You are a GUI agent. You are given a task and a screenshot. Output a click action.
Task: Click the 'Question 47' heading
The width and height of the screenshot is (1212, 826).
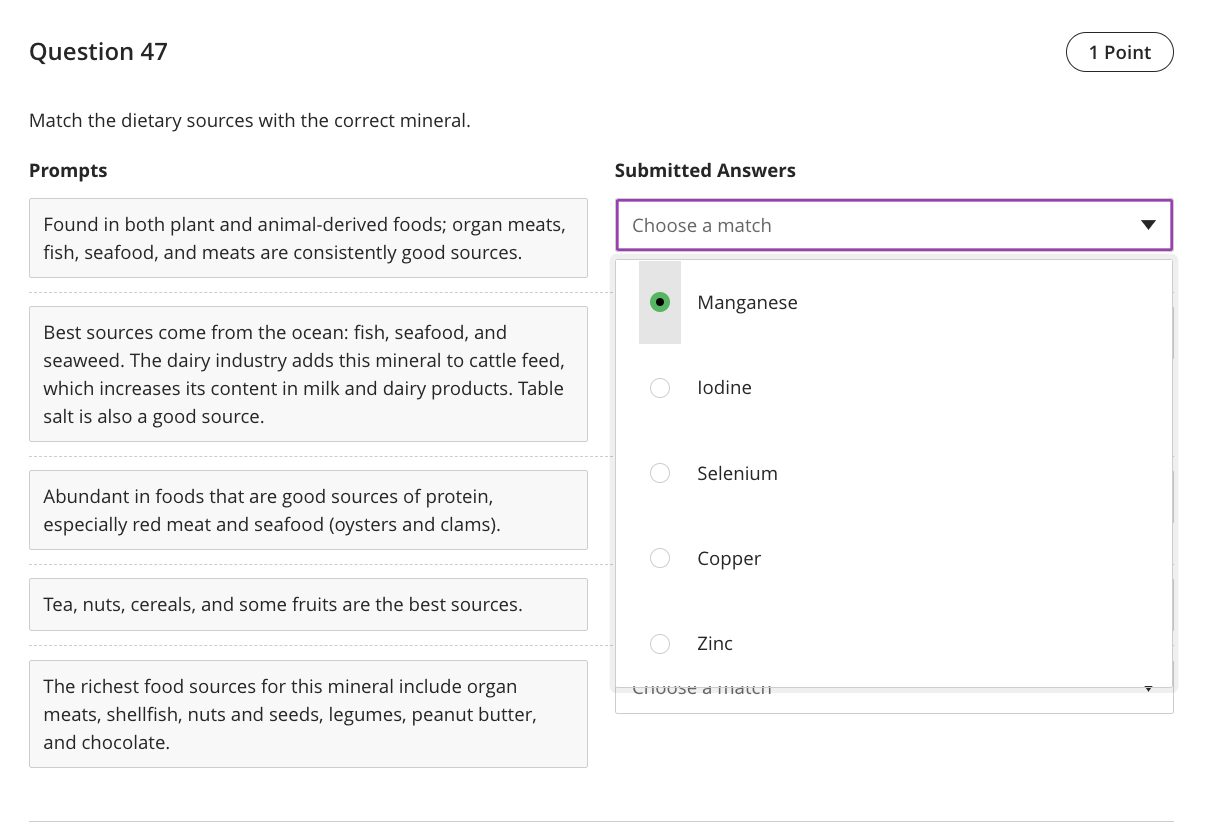point(98,52)
